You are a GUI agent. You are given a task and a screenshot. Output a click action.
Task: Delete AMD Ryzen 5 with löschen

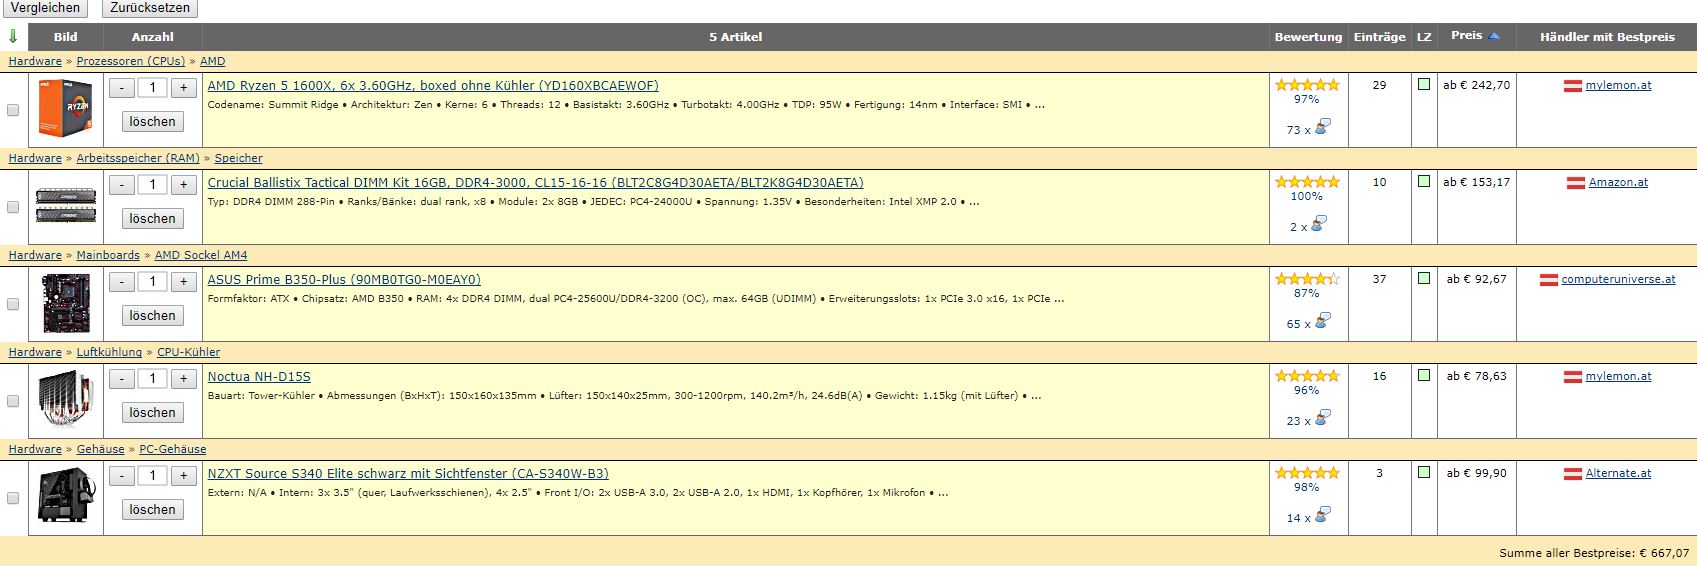(x=153, y=122)
